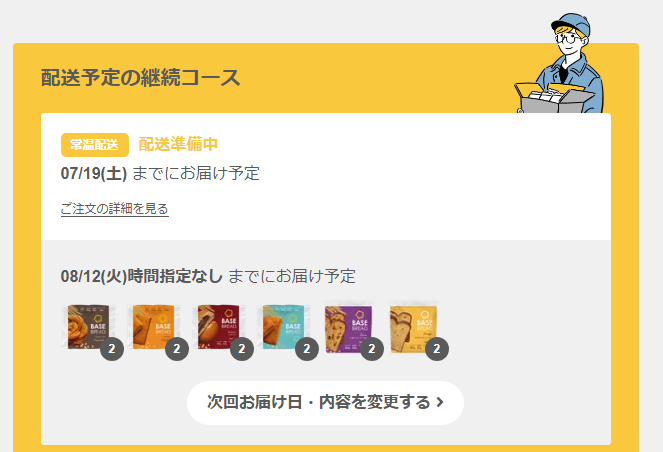Click the 次回お届け日・内容を変更する button

point(325,403)
